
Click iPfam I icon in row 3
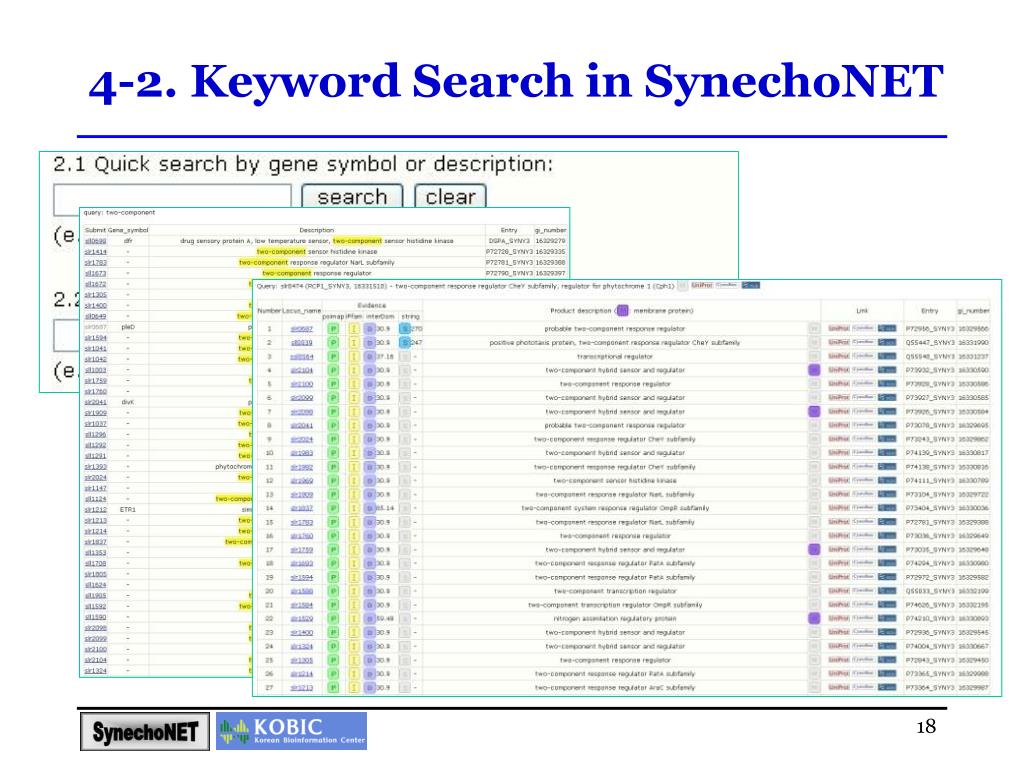[353, 357]
